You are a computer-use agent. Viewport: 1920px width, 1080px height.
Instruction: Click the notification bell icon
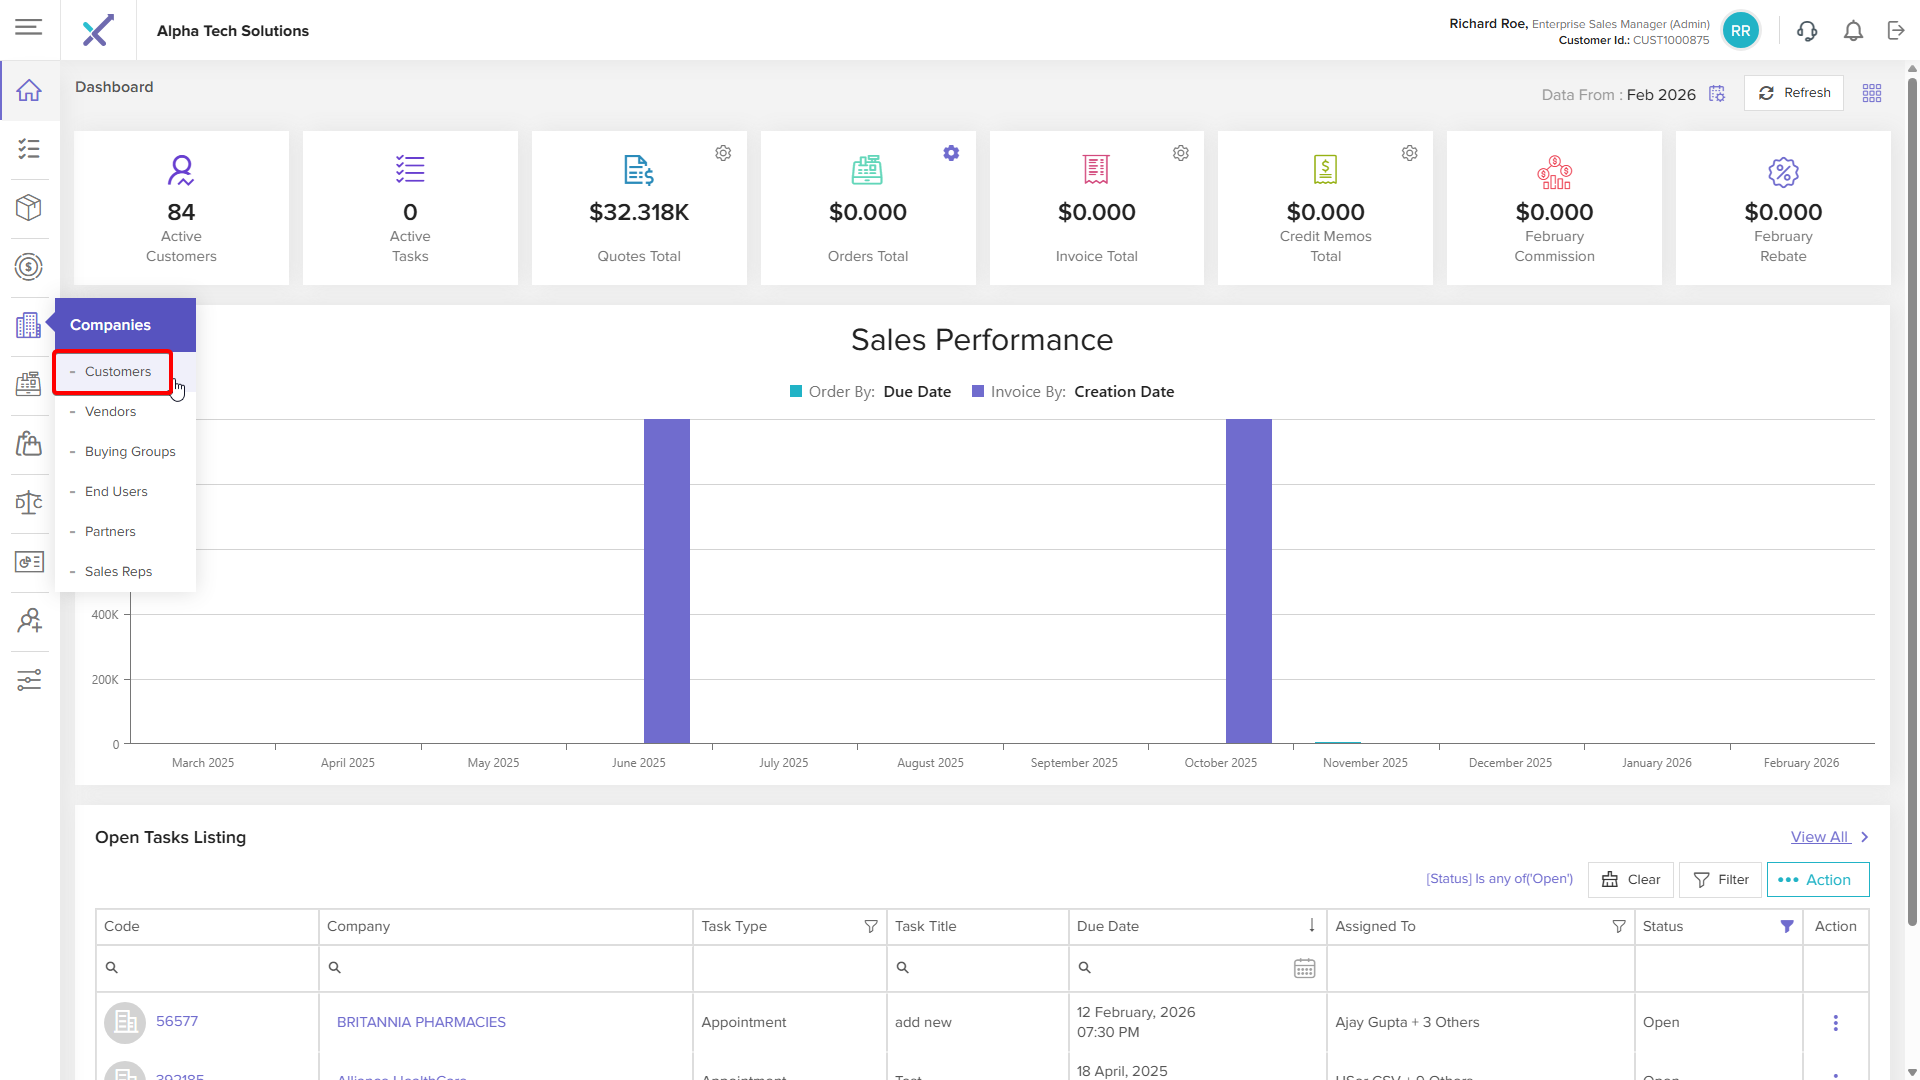coord(1853,31)
